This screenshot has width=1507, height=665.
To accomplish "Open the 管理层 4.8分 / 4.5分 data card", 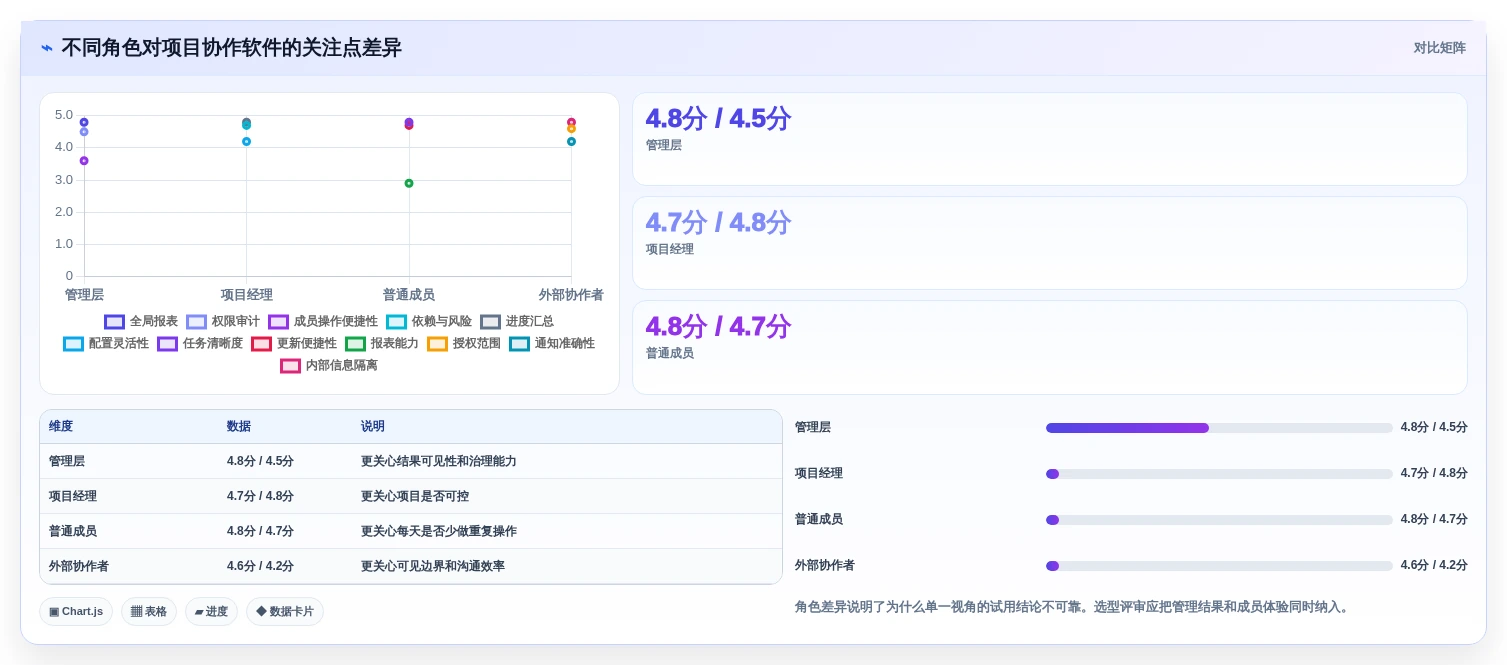I will point(1050,139).
